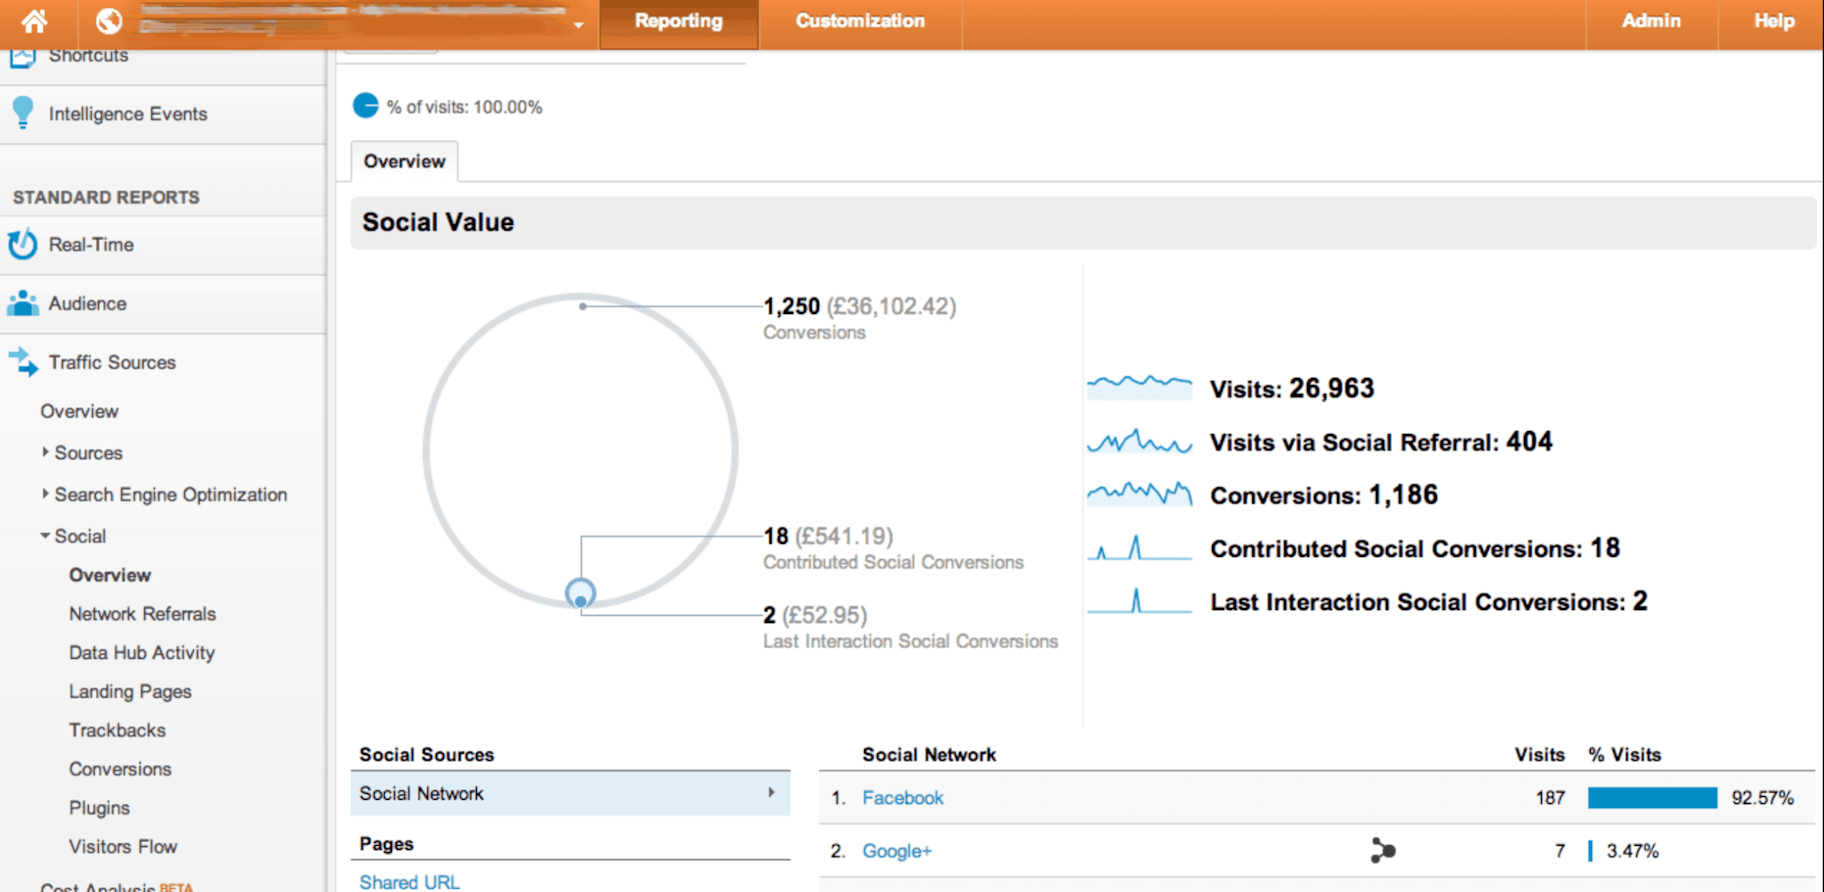Collapse the Social section
The image size is (1824, 892).
pyautogui.click(x=45, y=536)
